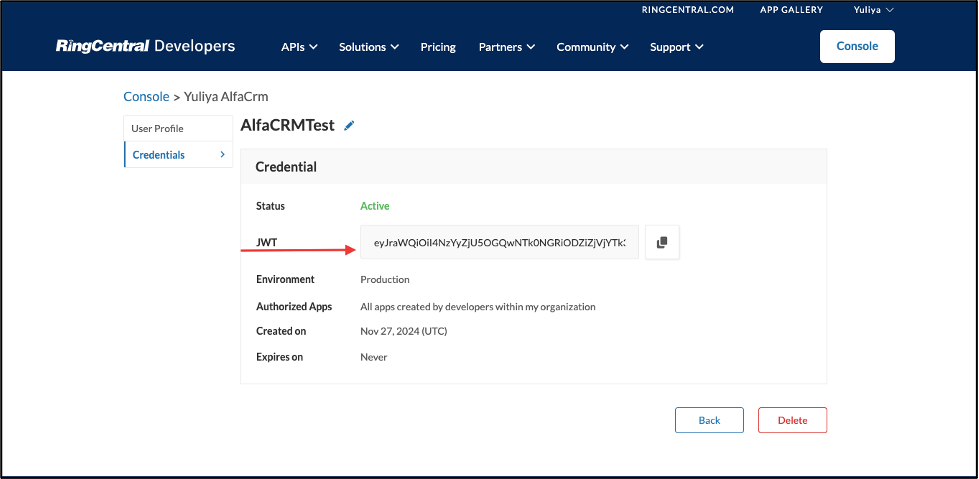Follow the Console breadcrumb link
The height and width of the screenshot is (479, 979).
146,97
